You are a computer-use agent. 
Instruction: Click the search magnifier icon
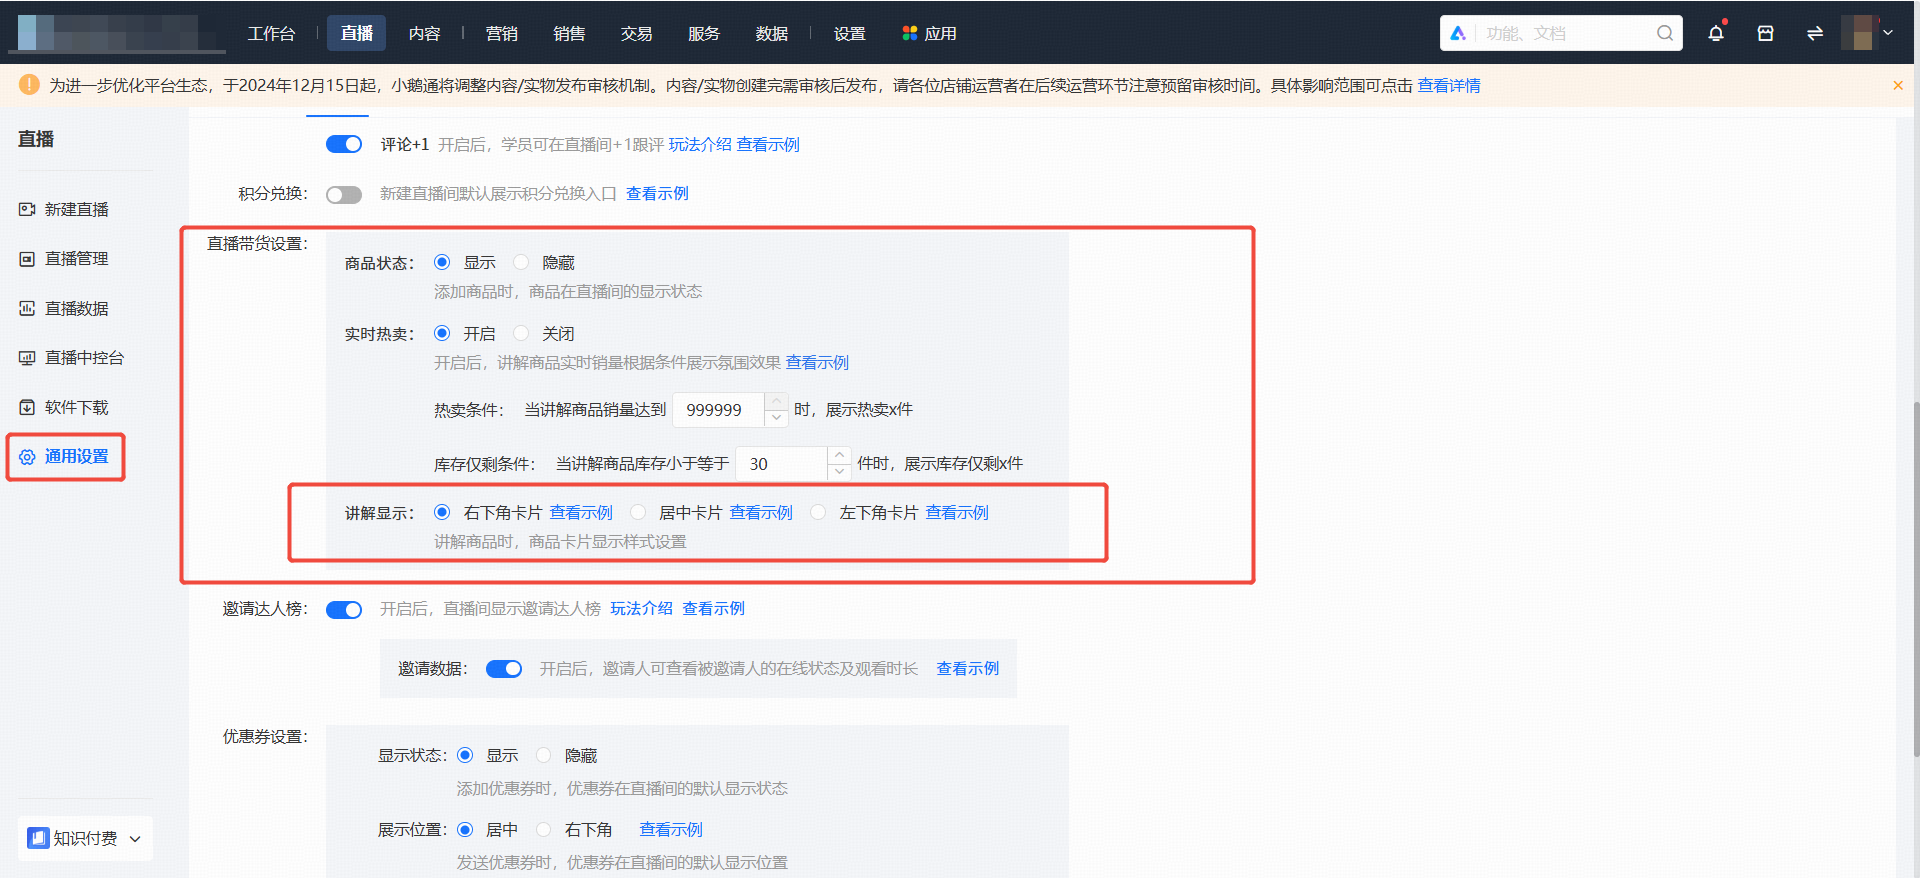click(x=1665, y=33)
